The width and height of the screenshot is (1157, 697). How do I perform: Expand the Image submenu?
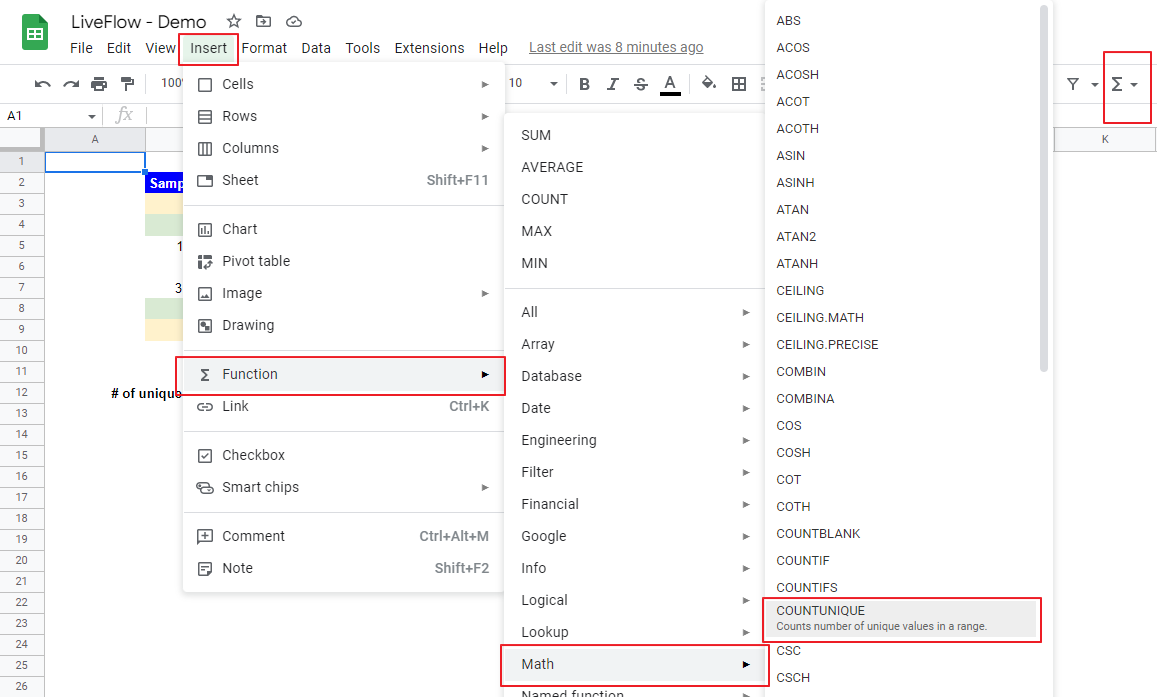point(344,293)
